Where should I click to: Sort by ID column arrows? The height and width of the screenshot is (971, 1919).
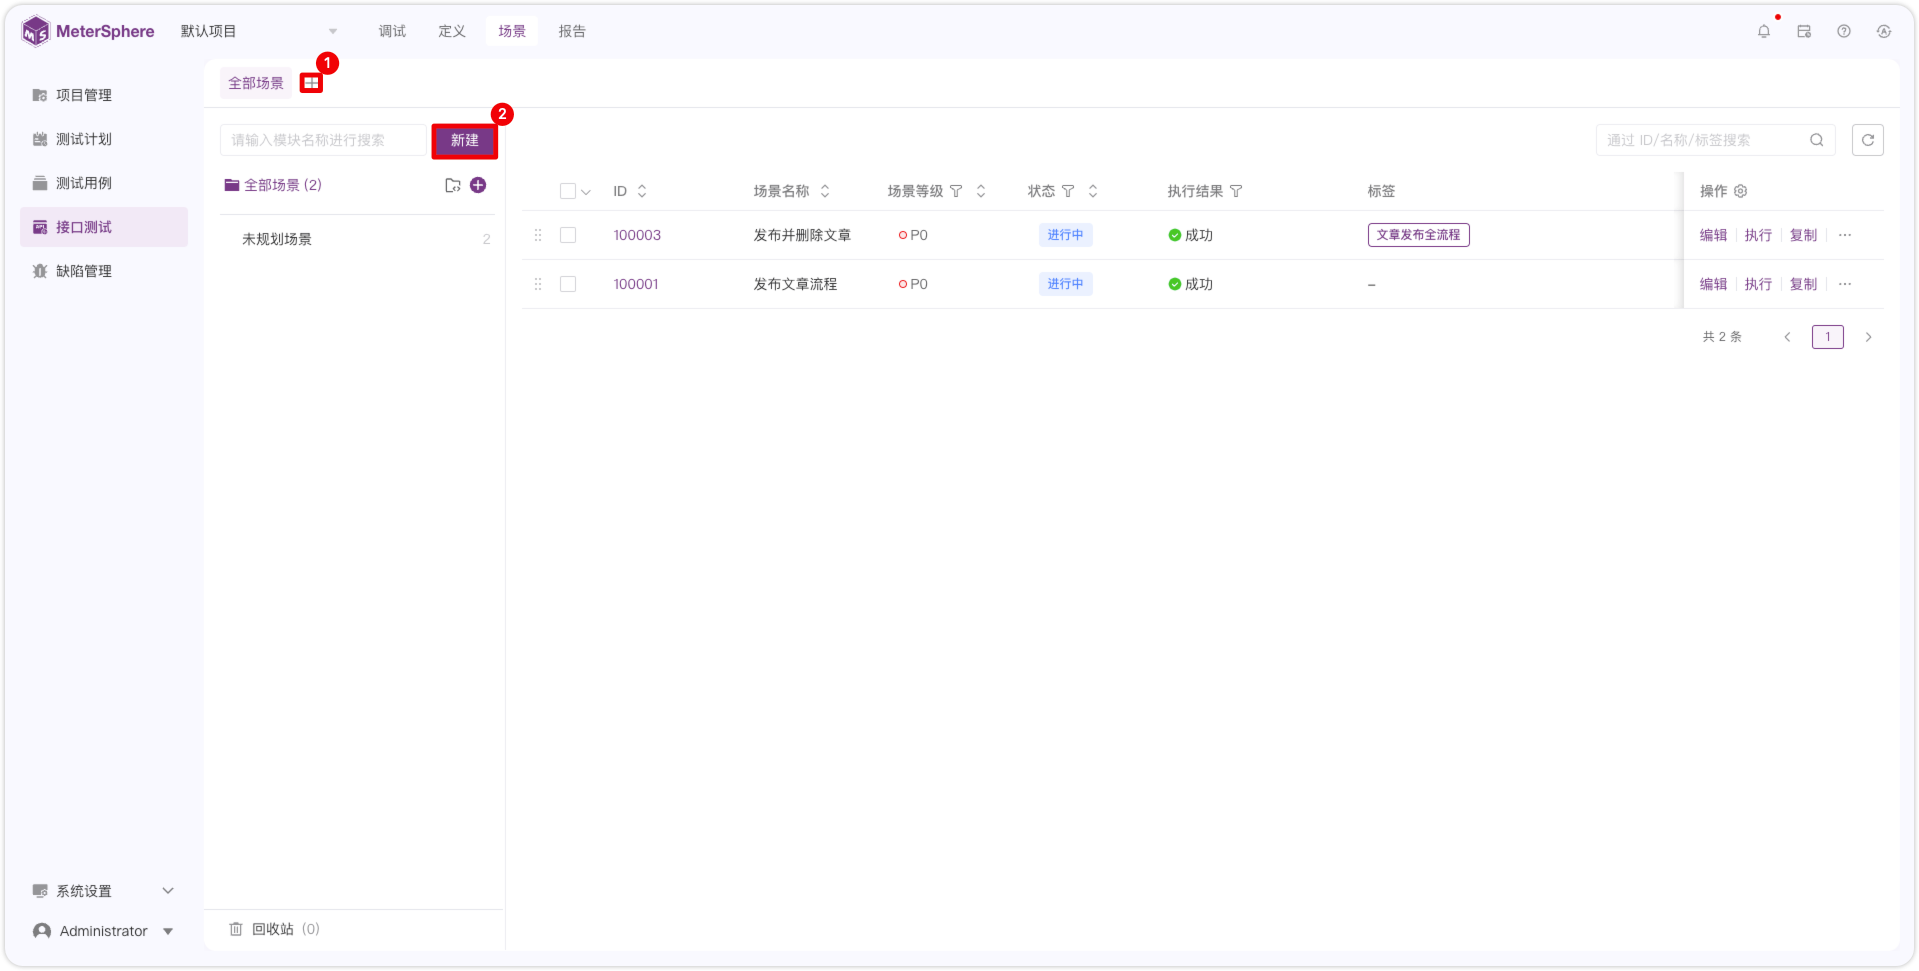642,191
